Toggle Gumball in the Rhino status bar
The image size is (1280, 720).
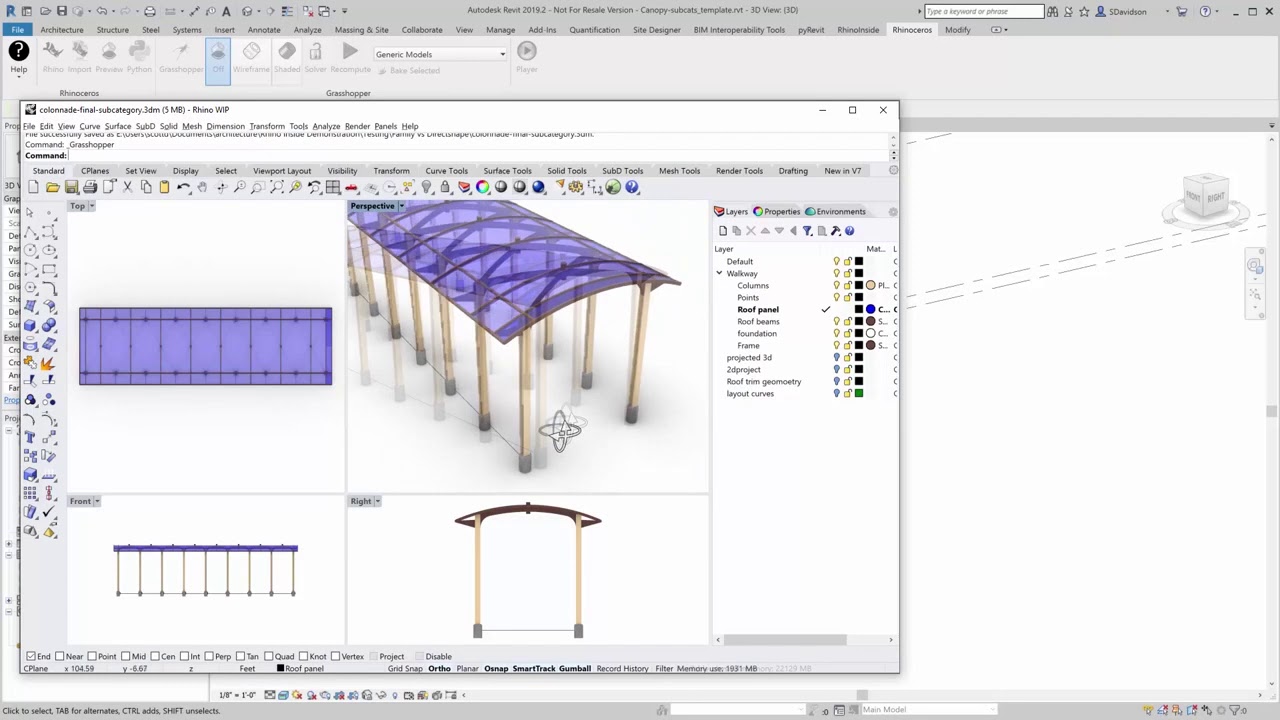[575, 669]
